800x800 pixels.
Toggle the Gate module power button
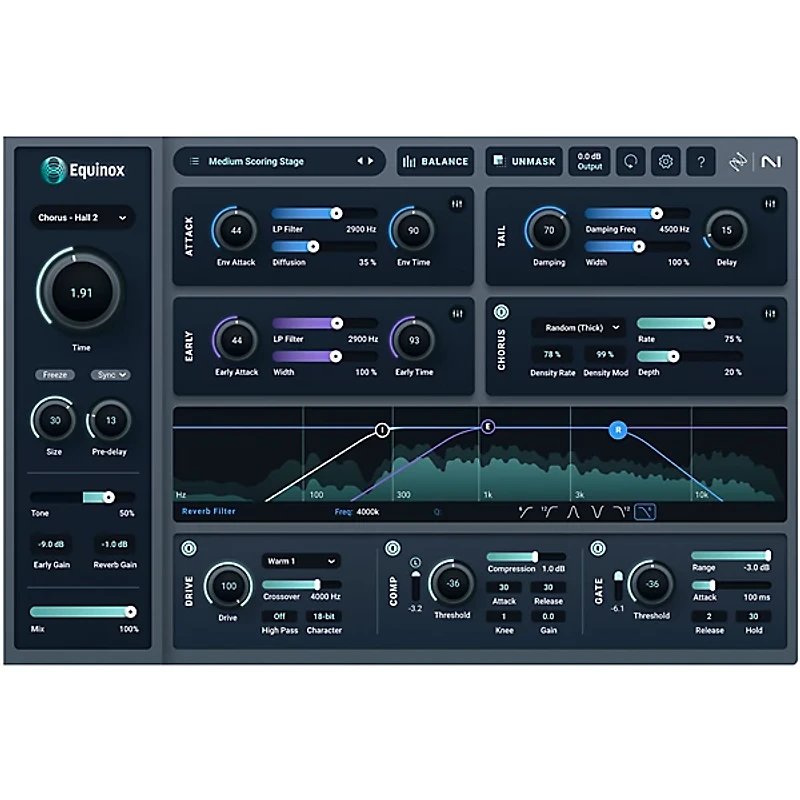point(598,548)
